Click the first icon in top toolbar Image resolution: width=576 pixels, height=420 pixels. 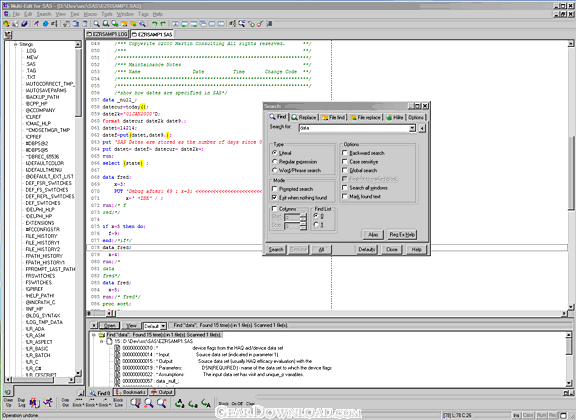pos(6,24)
